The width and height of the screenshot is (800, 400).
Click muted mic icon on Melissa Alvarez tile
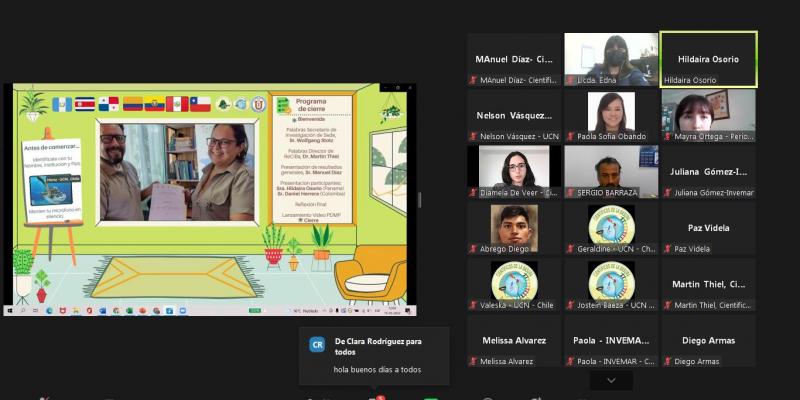pos(474,362)
